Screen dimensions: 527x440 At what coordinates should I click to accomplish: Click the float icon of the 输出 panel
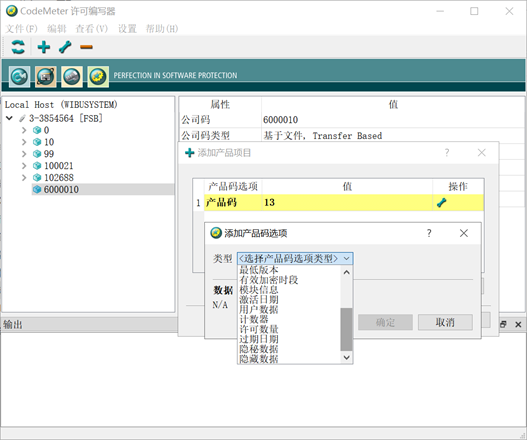503,324
